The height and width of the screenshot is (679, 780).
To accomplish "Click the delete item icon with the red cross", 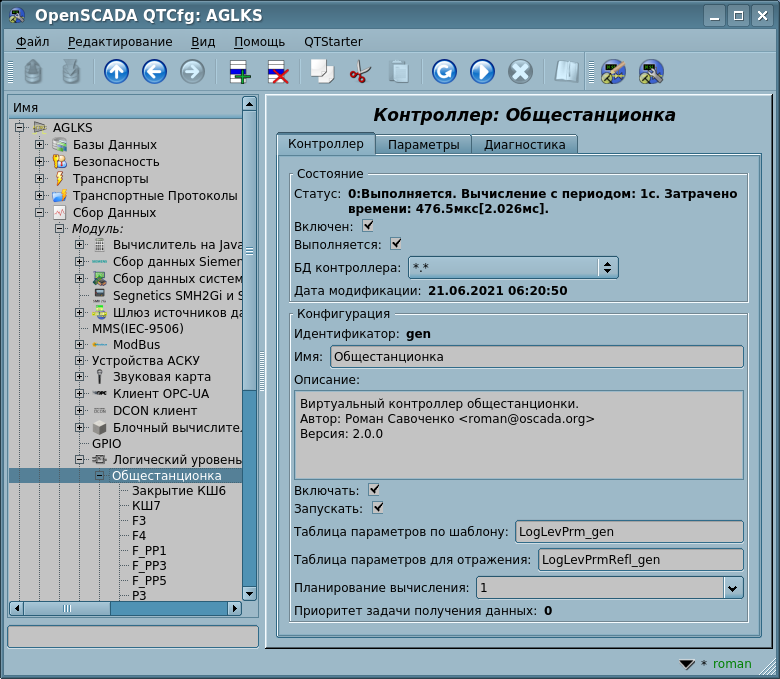I will pos(278,72).
